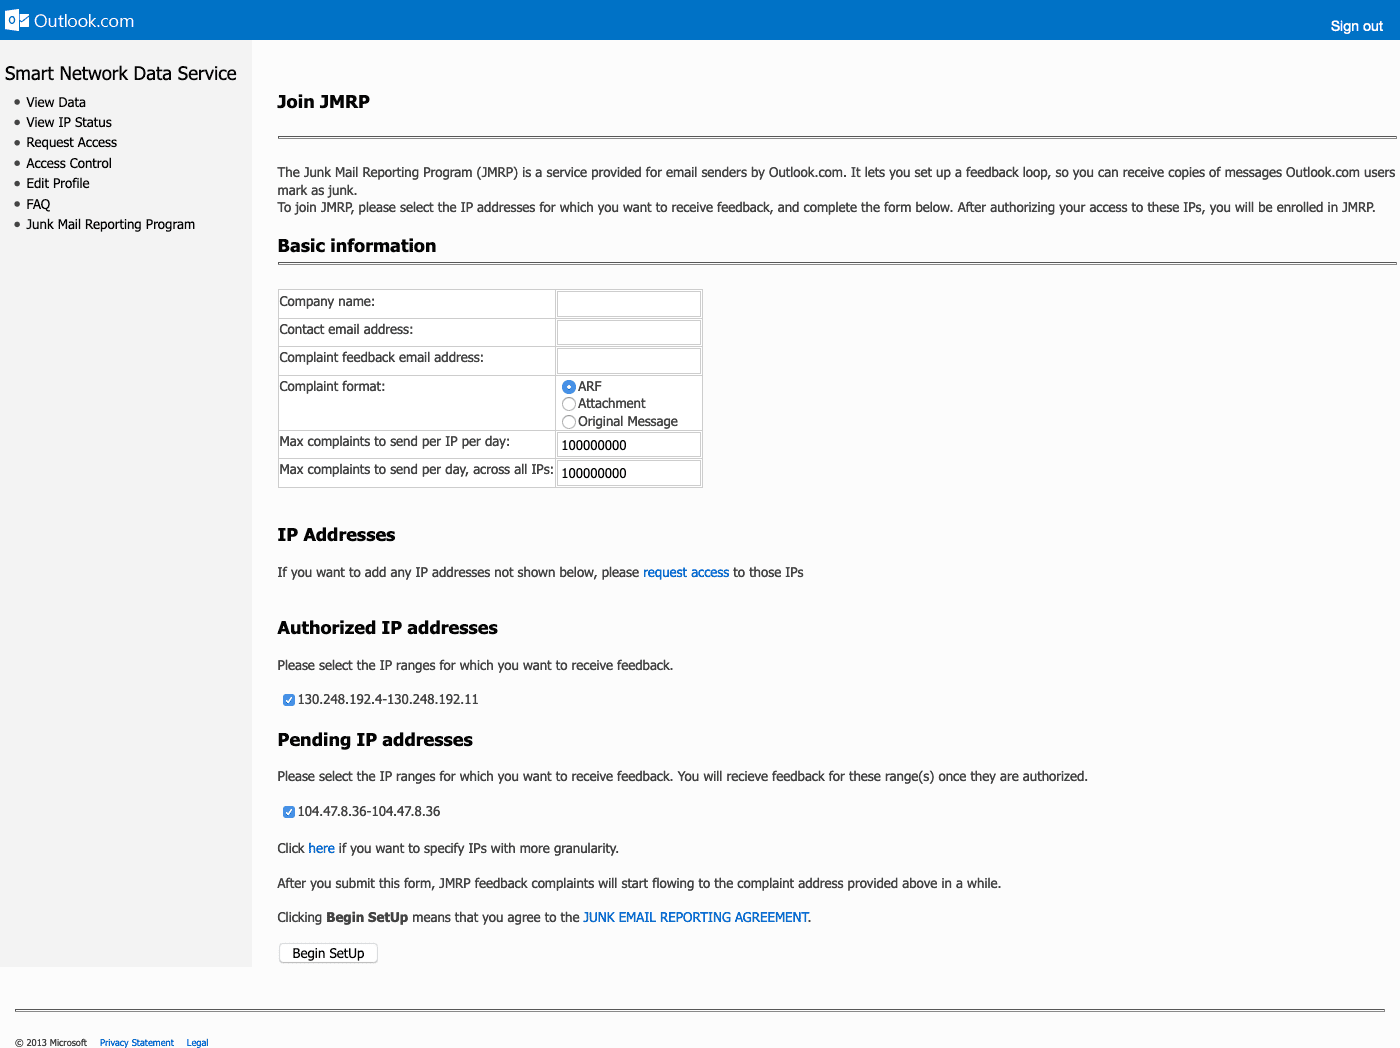Sign out of Outlook.com
Viewport: 1400px width, 1048px height.
1356,26
